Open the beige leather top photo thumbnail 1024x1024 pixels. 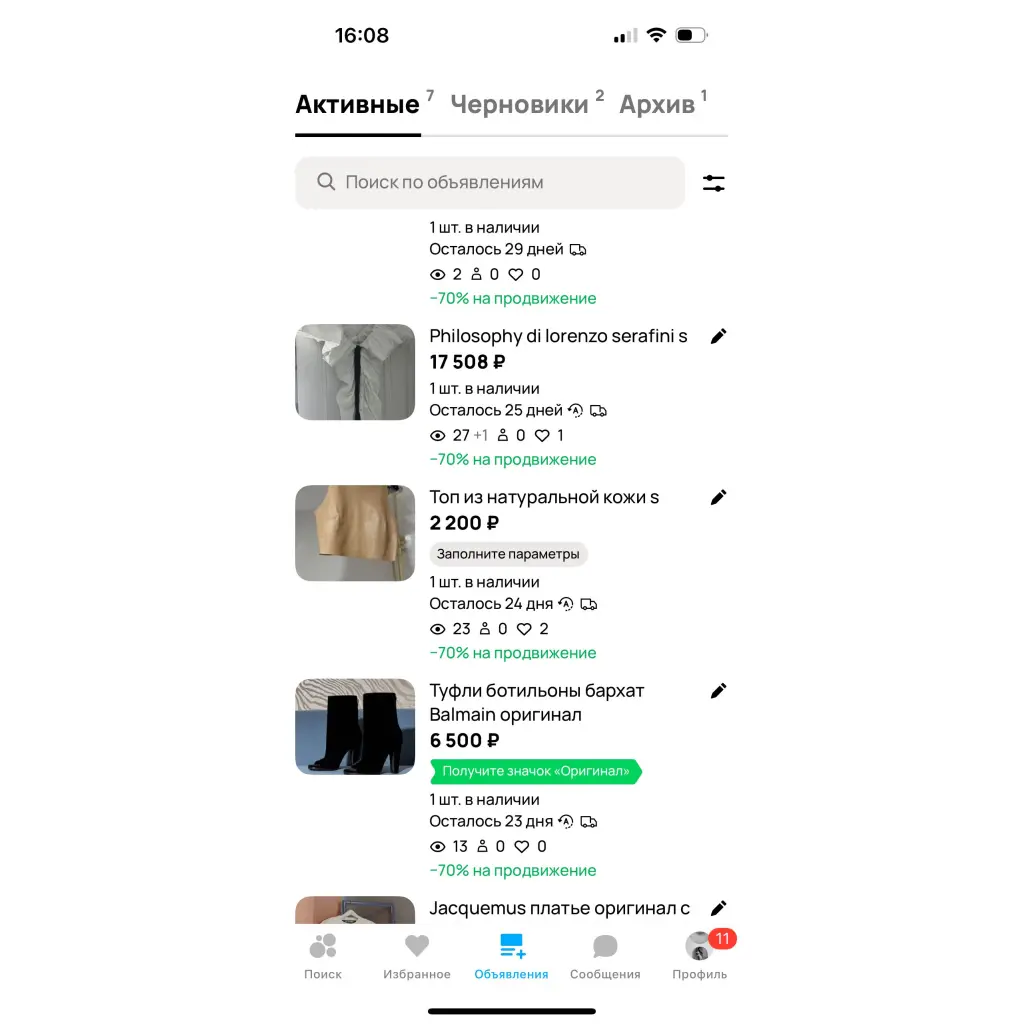point(355,533)
